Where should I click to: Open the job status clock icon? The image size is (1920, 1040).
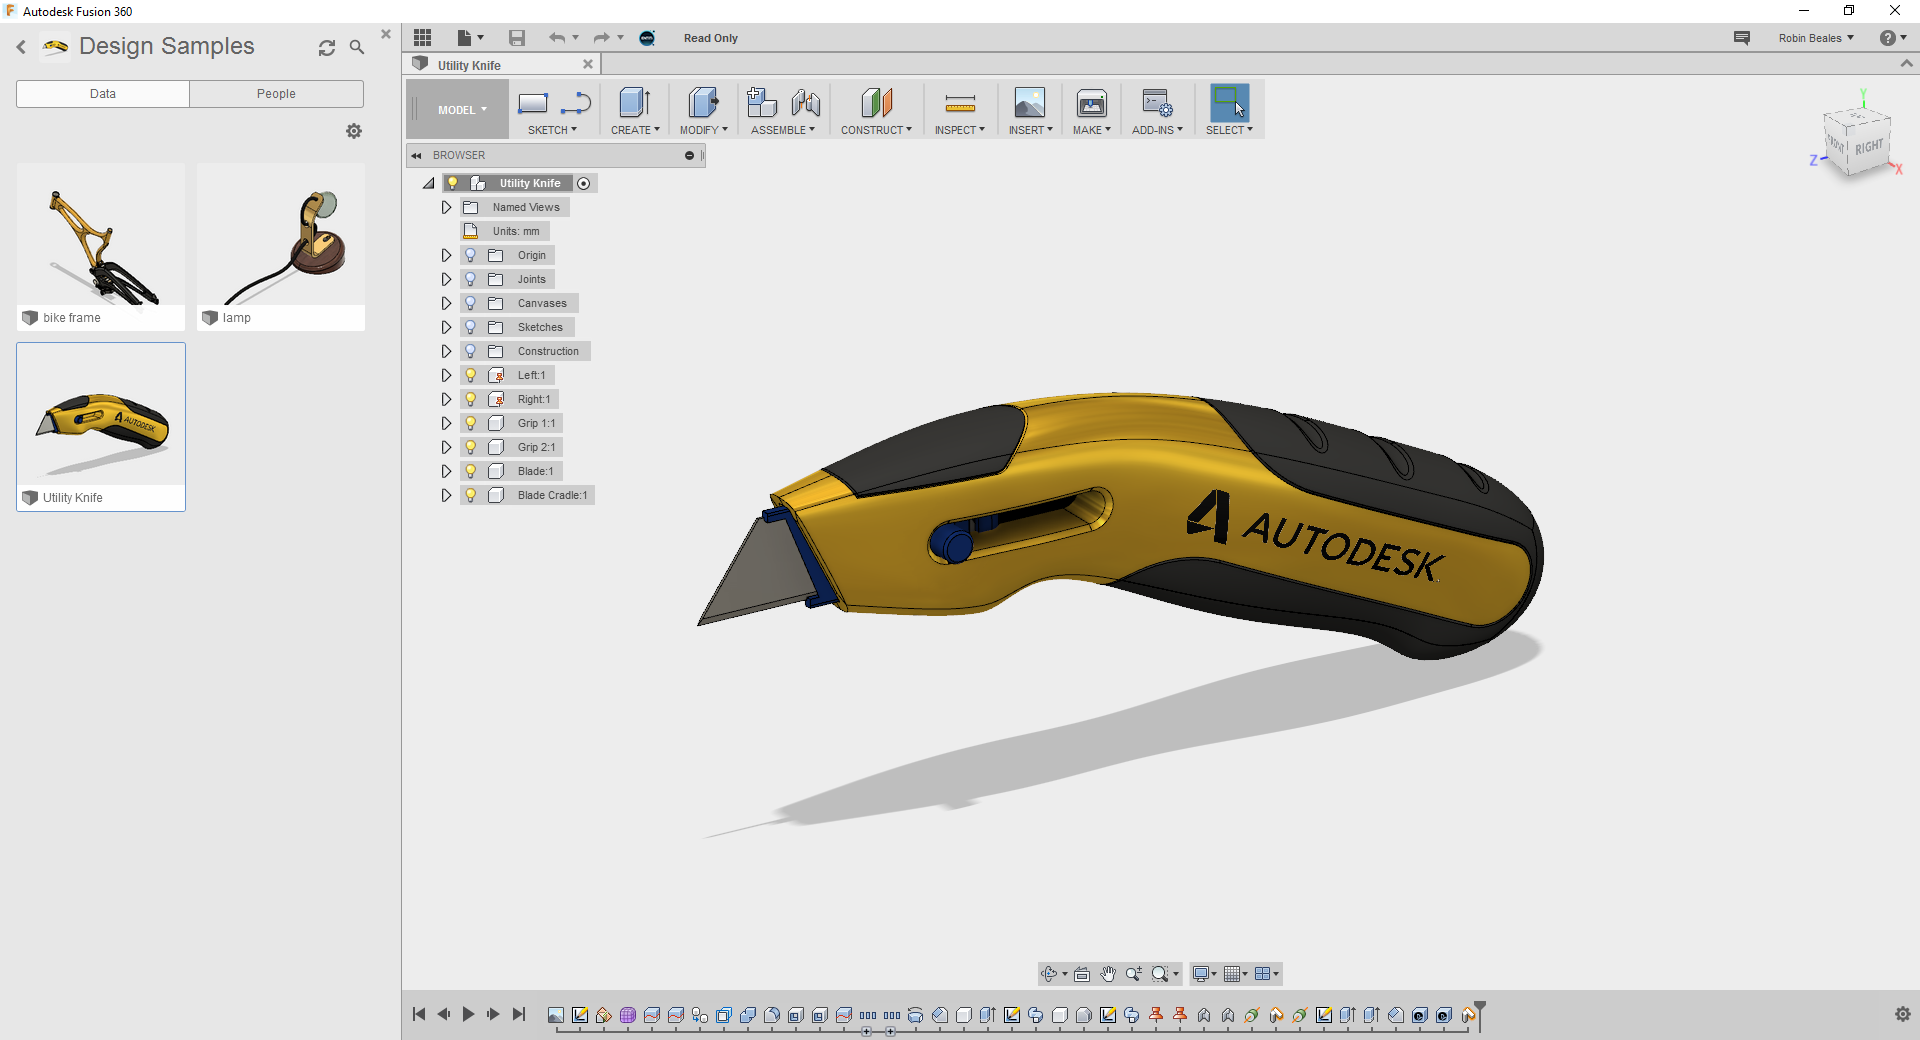(x=647, y=38)
